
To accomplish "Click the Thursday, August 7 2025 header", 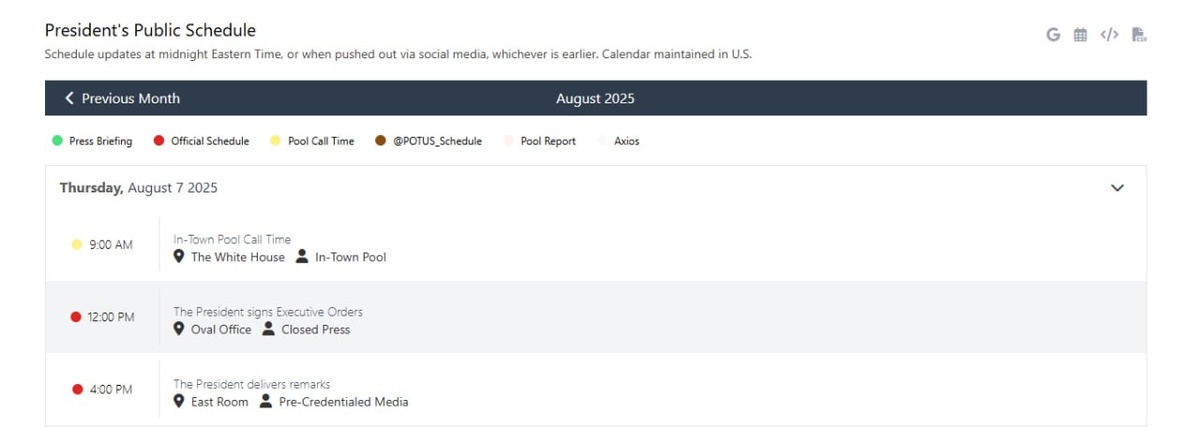I will 139,188.
